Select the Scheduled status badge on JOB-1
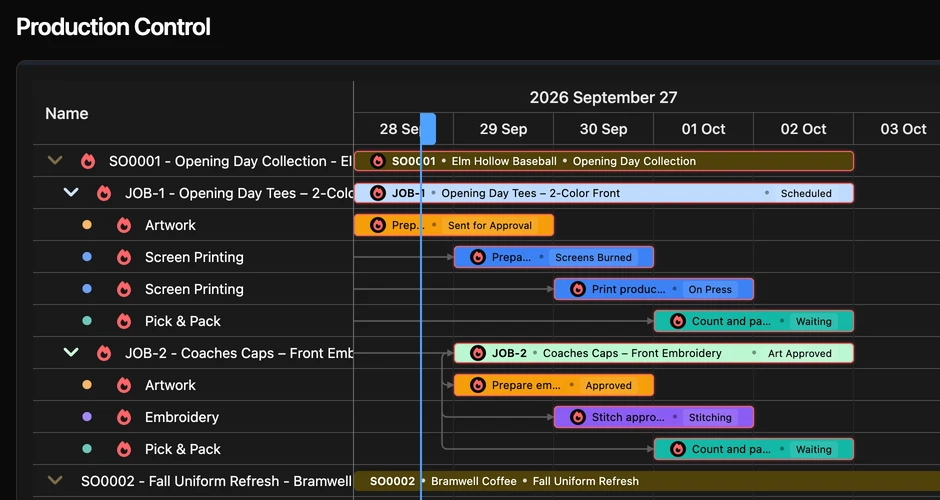This screenshot has width=940, height=500. coord(806,193)
